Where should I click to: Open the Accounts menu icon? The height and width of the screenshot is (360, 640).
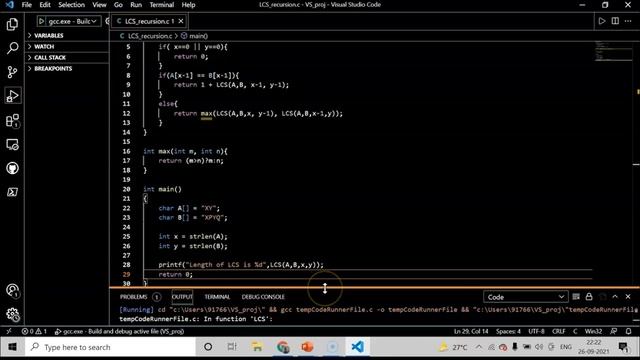(x=12, y=290)
